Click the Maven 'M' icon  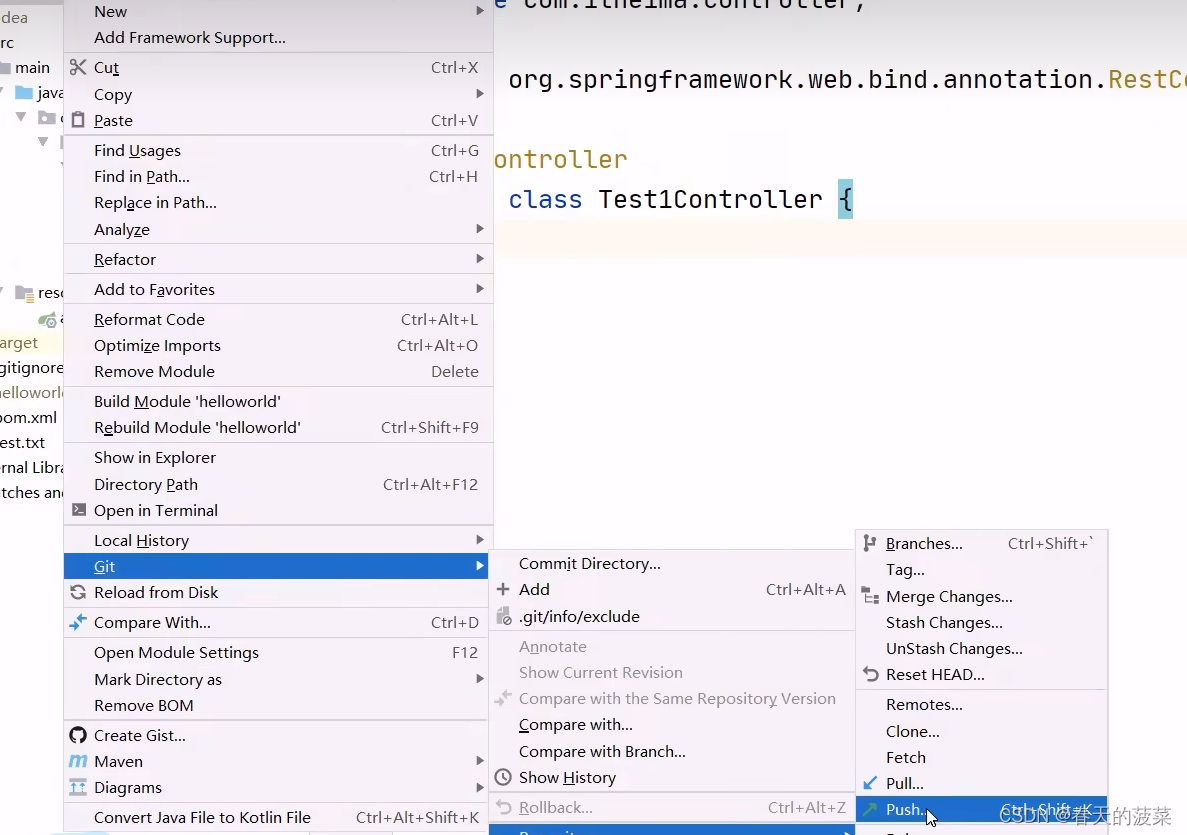[78, 761]
